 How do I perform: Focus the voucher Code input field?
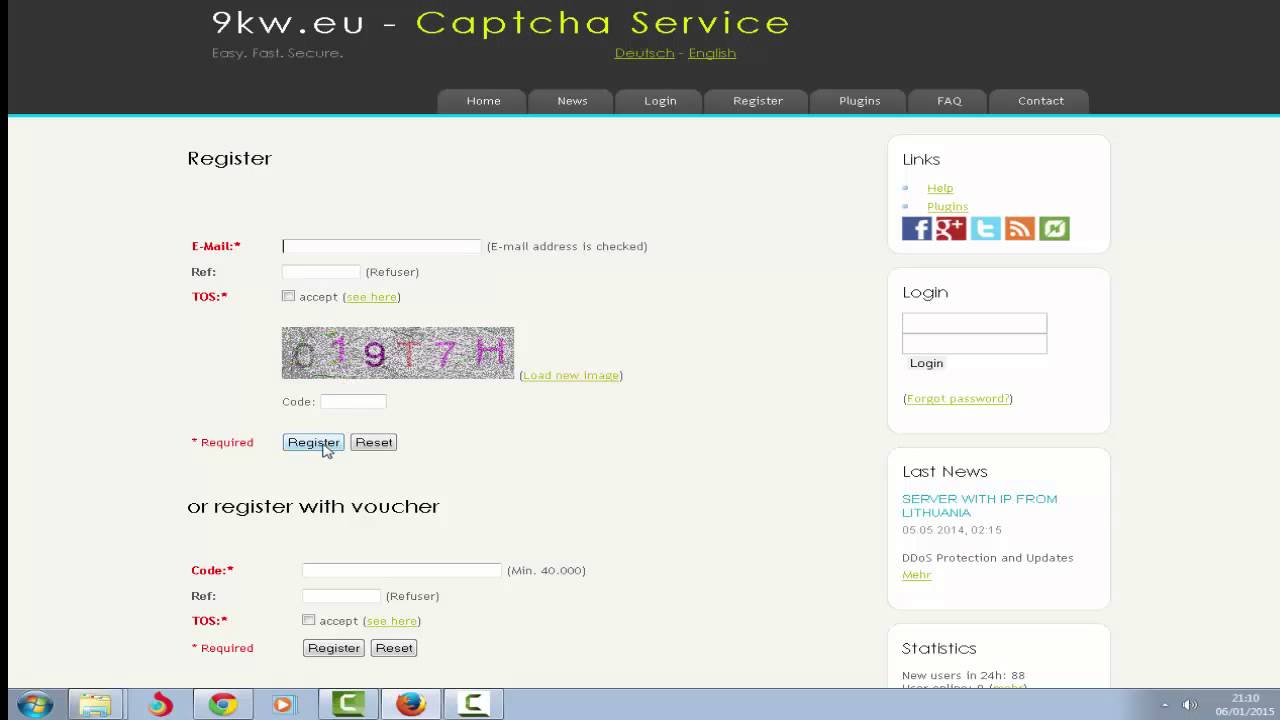coord(402,570)
